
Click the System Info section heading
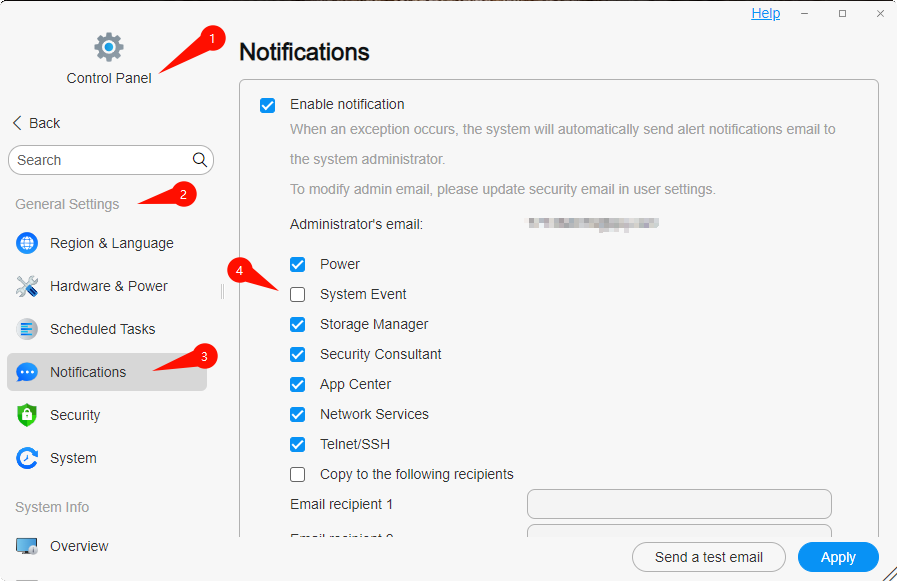(52, 507)
